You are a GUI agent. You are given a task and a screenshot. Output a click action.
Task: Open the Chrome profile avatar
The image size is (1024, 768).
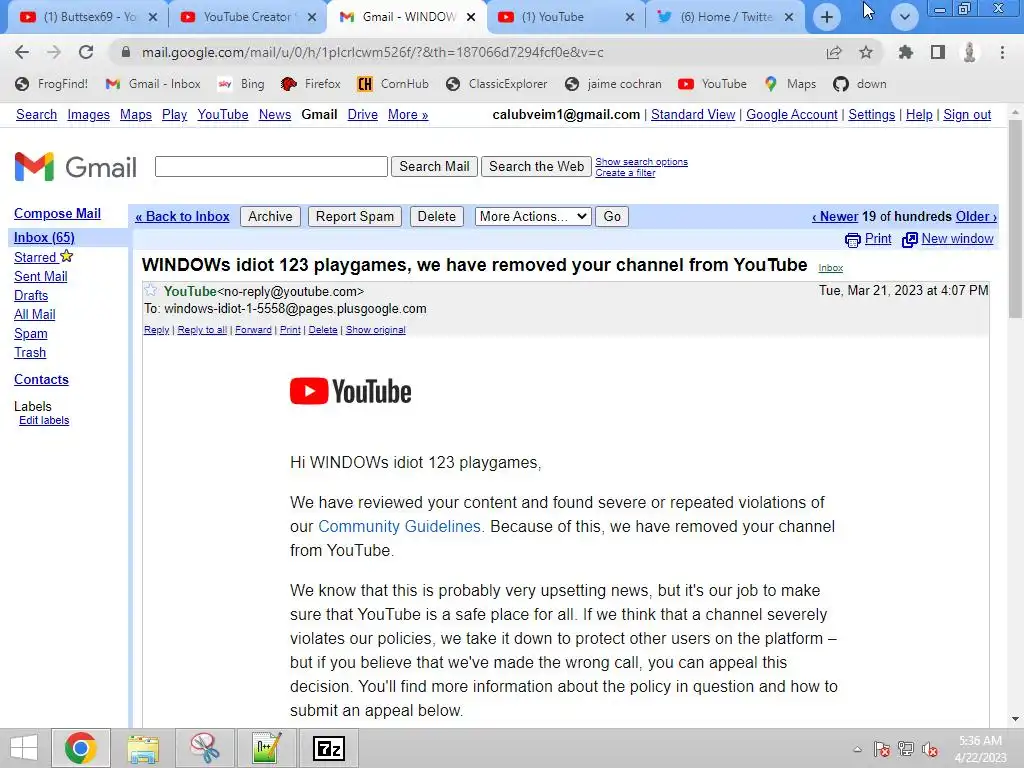(x=970, y=52)
